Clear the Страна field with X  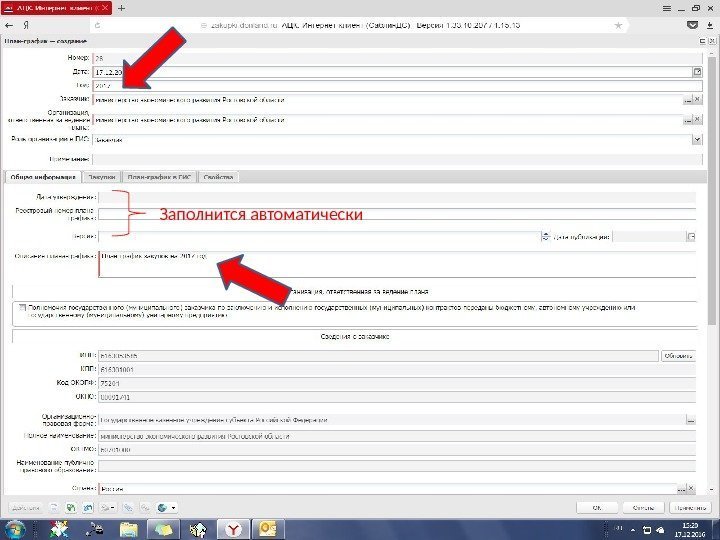(691, 489)
